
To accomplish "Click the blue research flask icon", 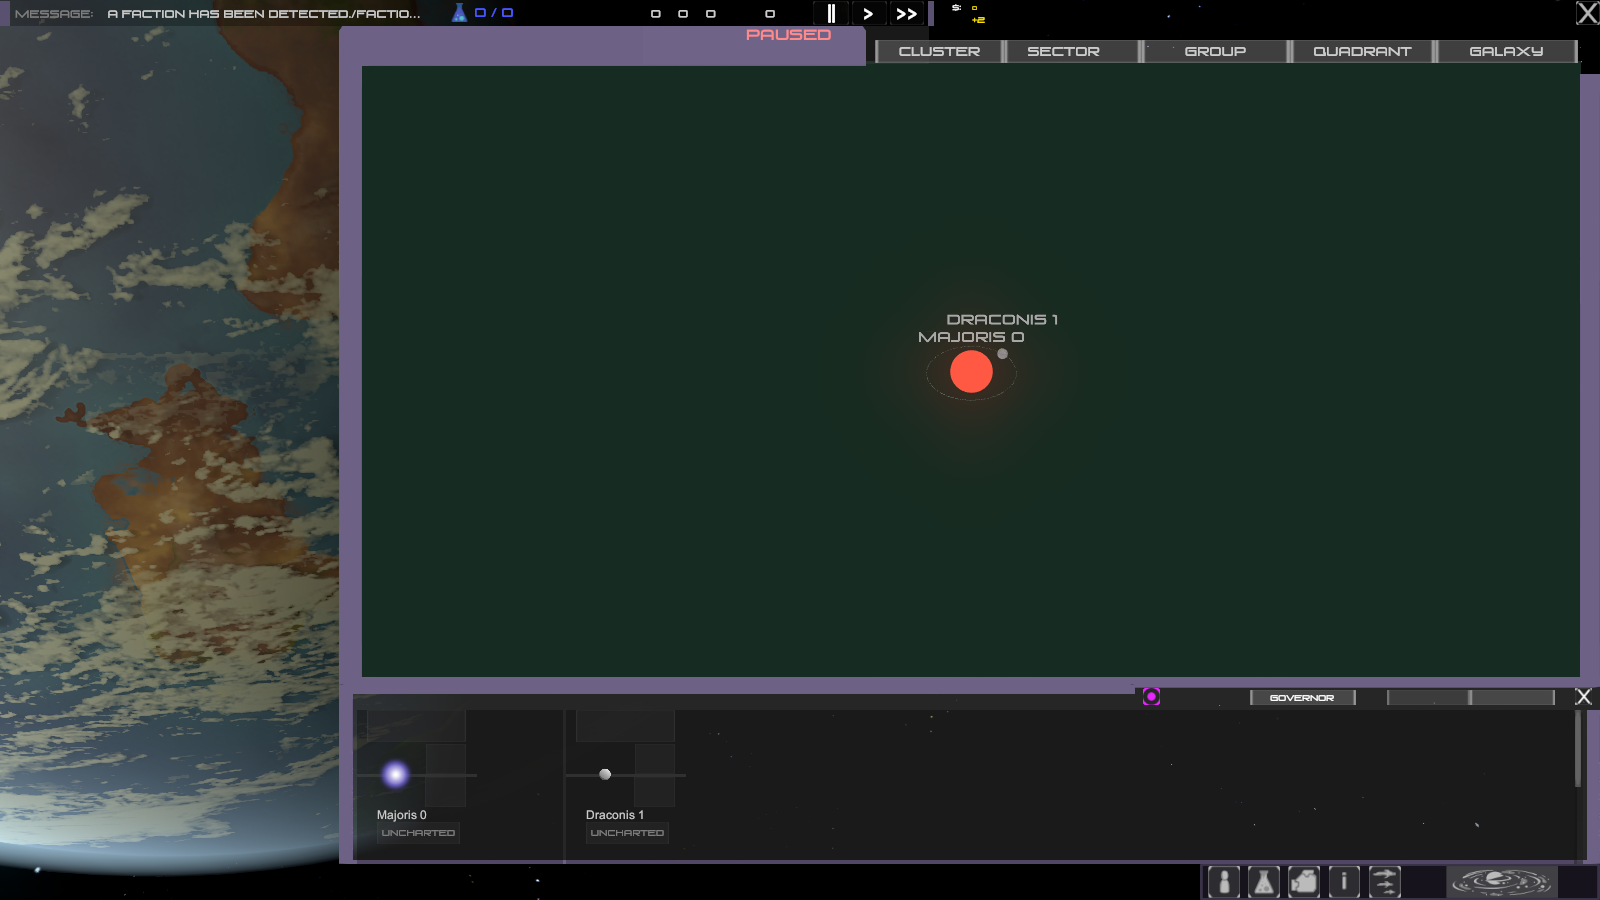I will (x=459, y=13).
